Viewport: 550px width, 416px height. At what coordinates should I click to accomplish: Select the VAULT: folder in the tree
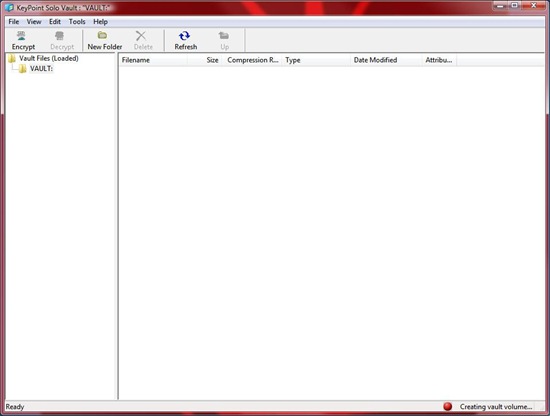pos(41,69)
